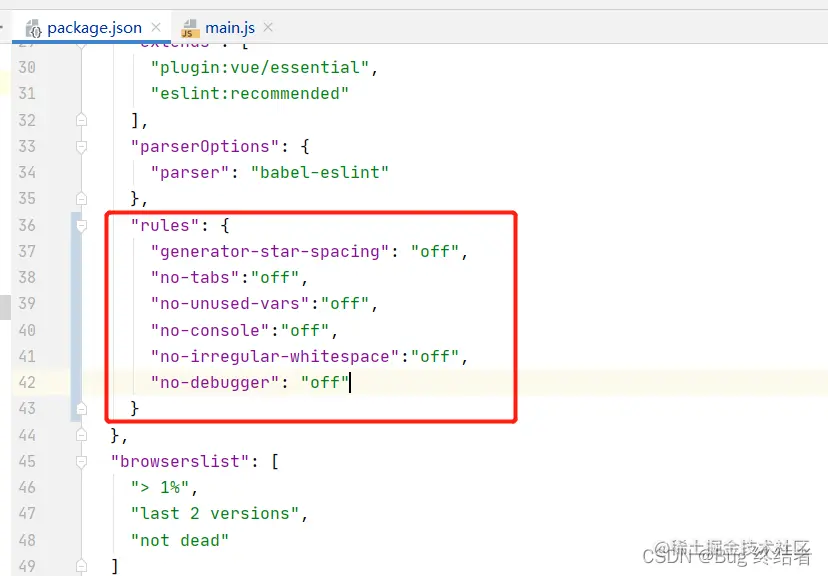
Task: Switch to the package.json tab
Action: pyautogui.click(x=94, y=27)
